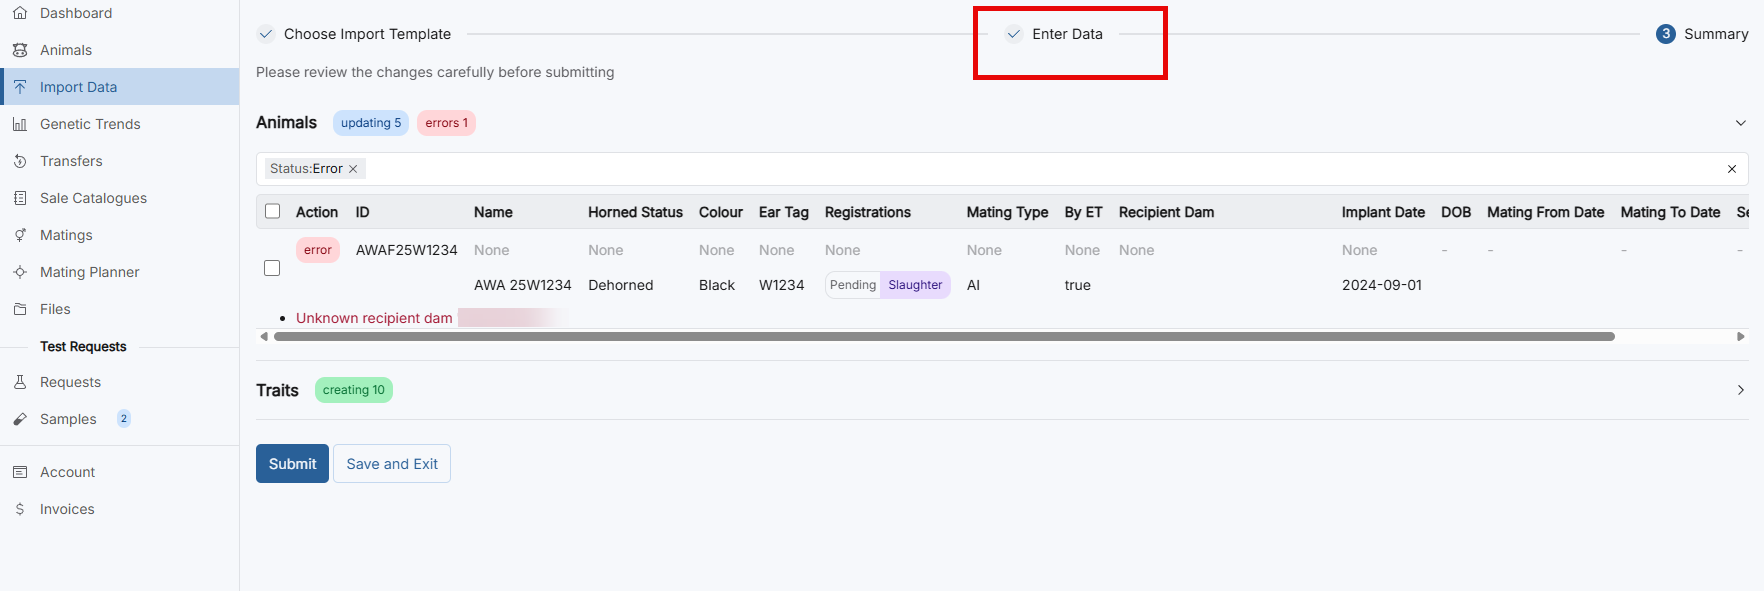The height and width of the screenshot is (591, 1764).
Task: Tick the select-all checkbox in table header
Action: click(272, 212)
